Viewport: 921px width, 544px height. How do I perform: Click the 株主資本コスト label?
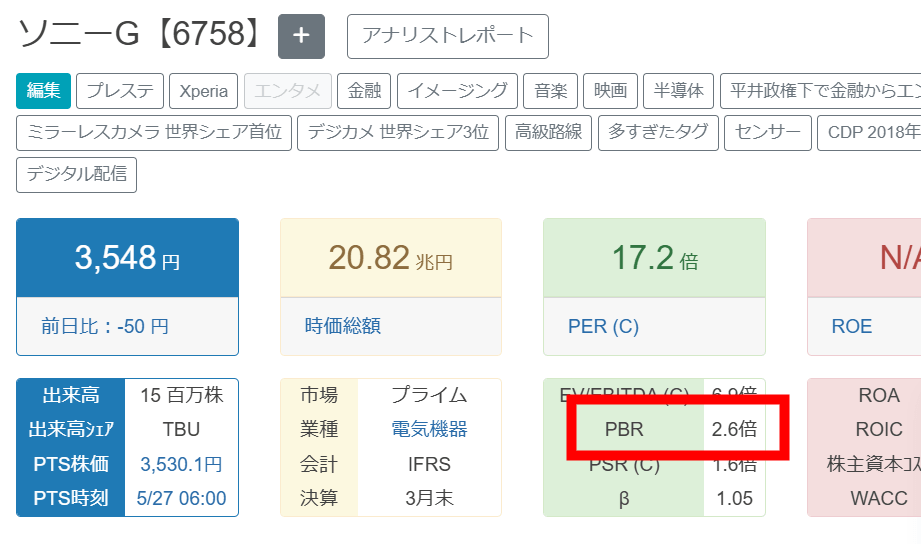pyautogui.click(x=874, y=464)
